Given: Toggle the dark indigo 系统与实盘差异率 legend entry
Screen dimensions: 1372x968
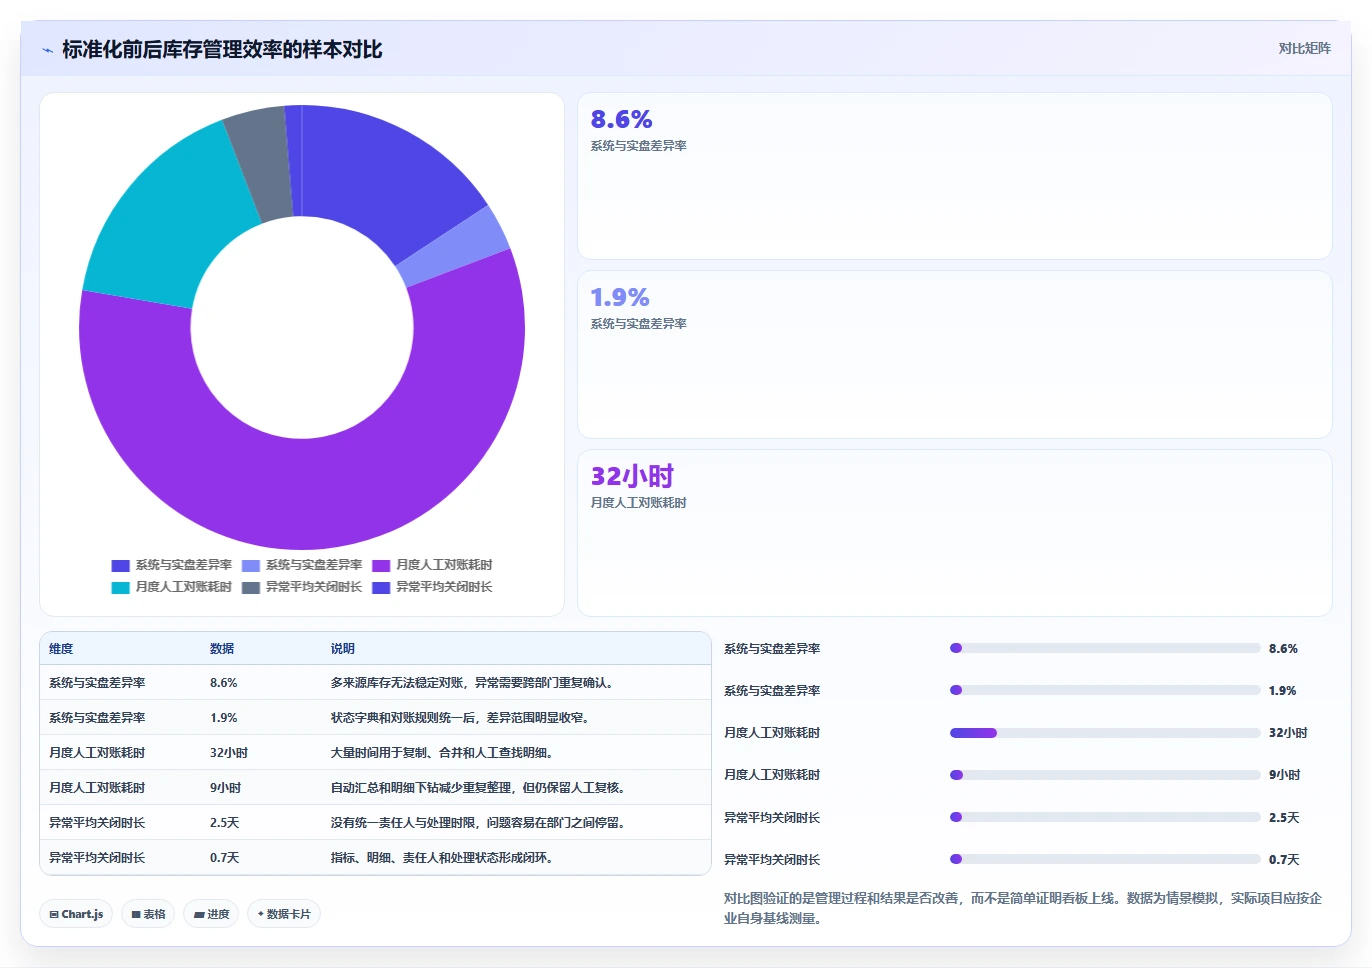Looking at the screenshot, I should [x=172, y=565].
